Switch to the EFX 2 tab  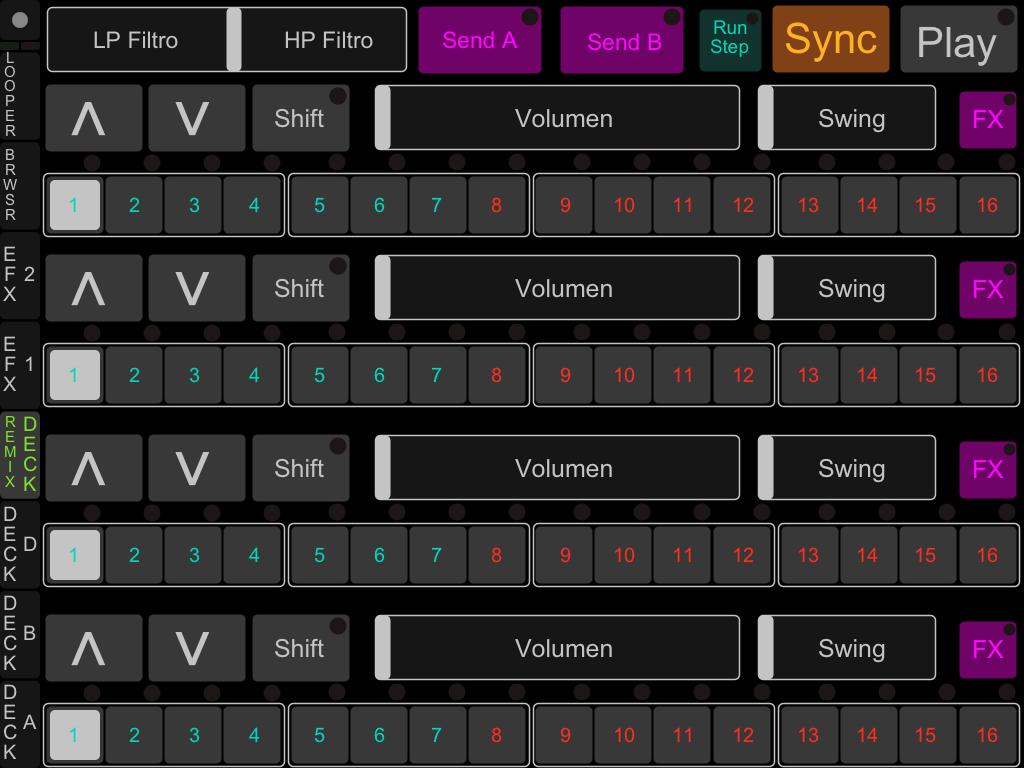point(20,276)
